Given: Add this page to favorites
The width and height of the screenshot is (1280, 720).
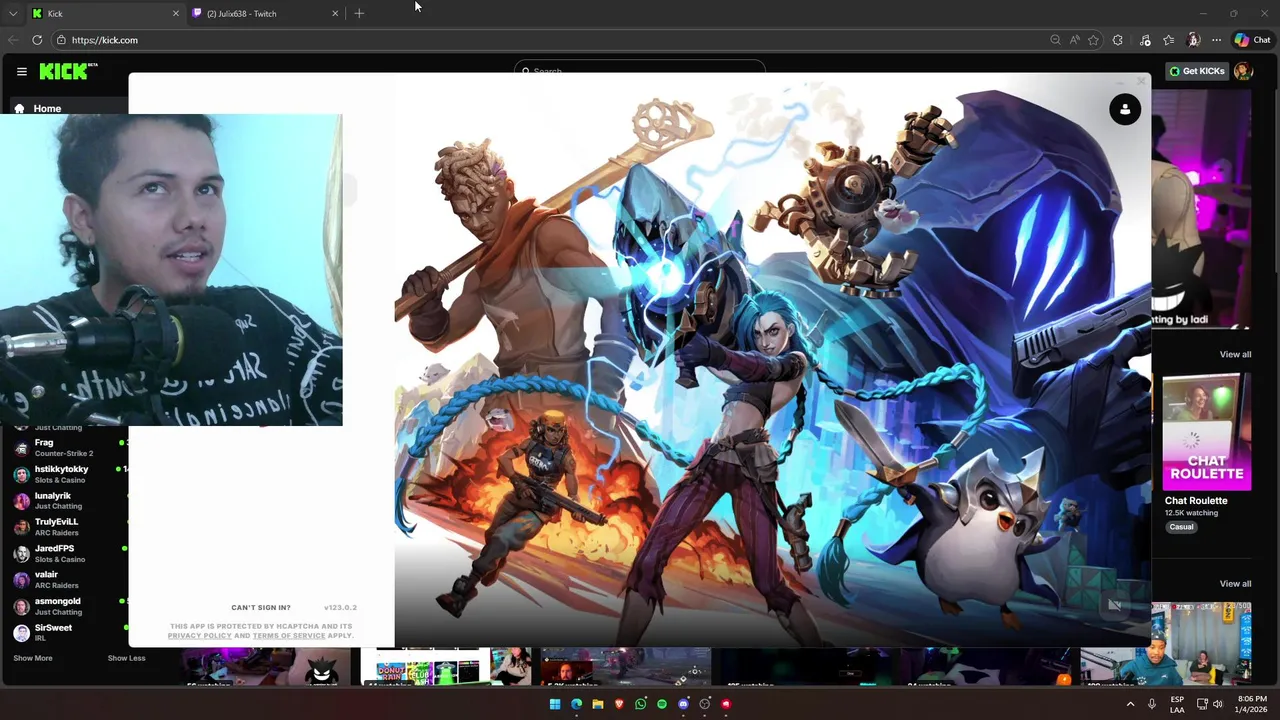Looking at the screenshot, I should click(x=1093, y=40).
